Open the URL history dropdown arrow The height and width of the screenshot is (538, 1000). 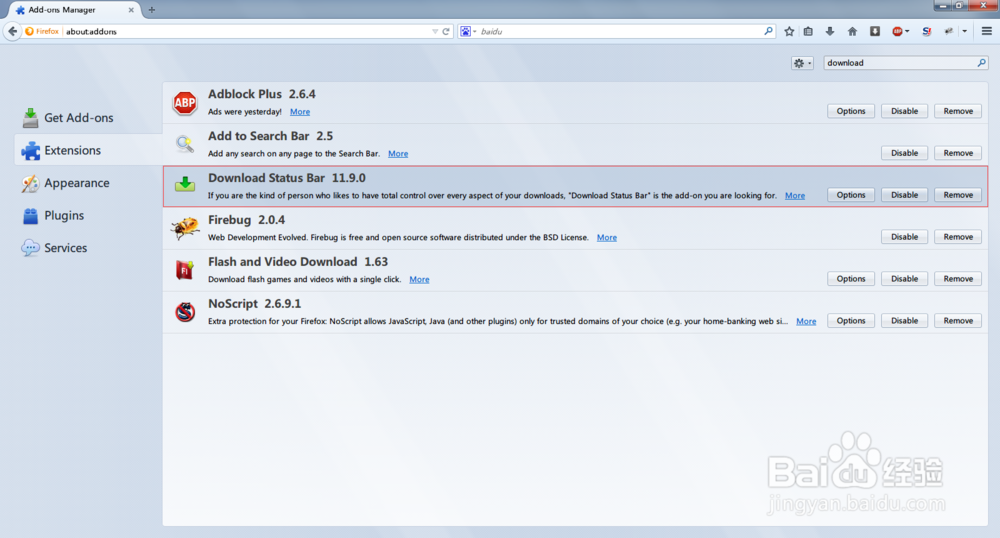click(x=435, y=31)
